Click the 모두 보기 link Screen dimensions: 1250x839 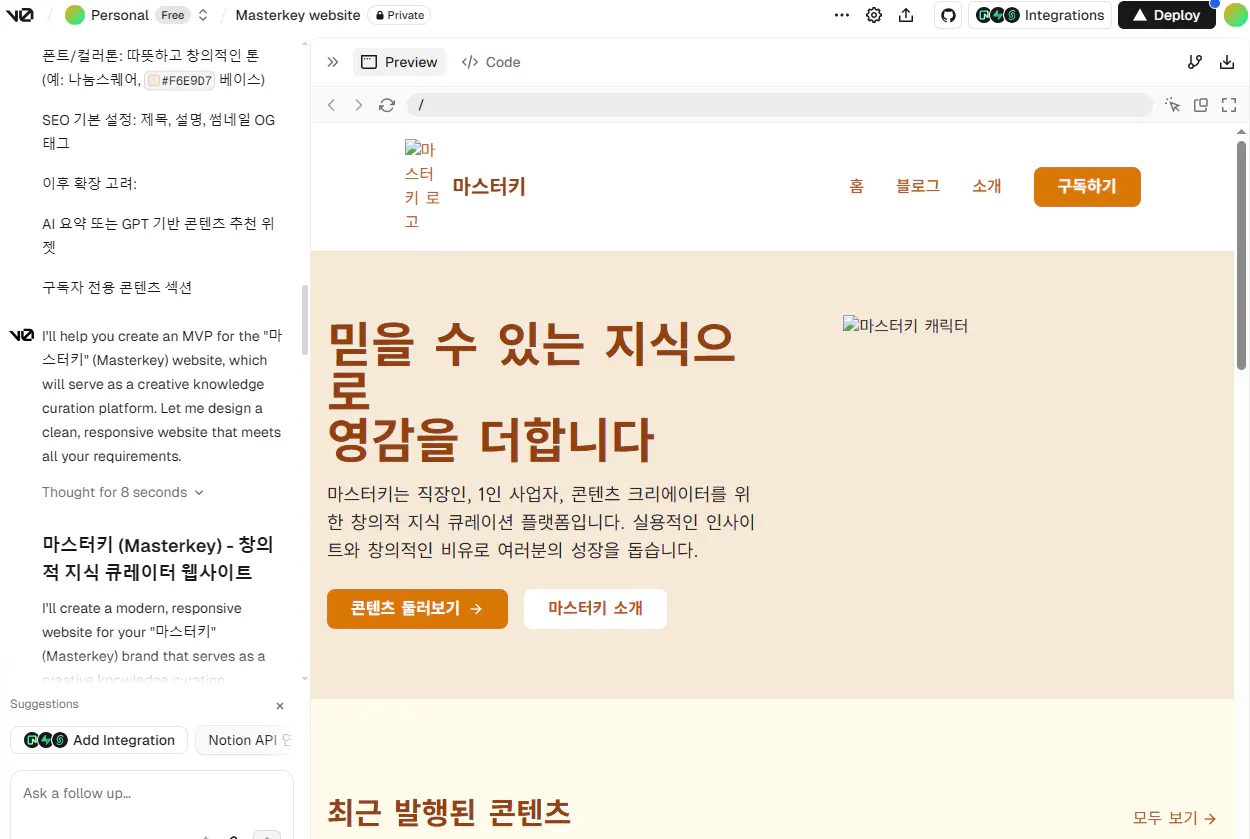point(1174,818)
